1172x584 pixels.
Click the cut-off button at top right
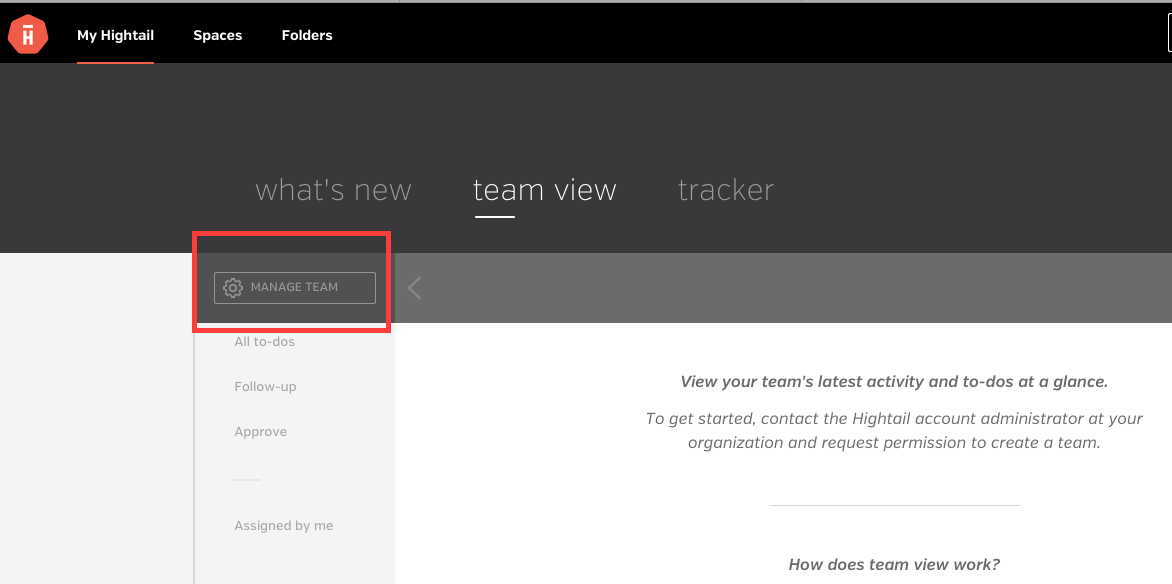pyautogui.click(x=1169, y=34)
